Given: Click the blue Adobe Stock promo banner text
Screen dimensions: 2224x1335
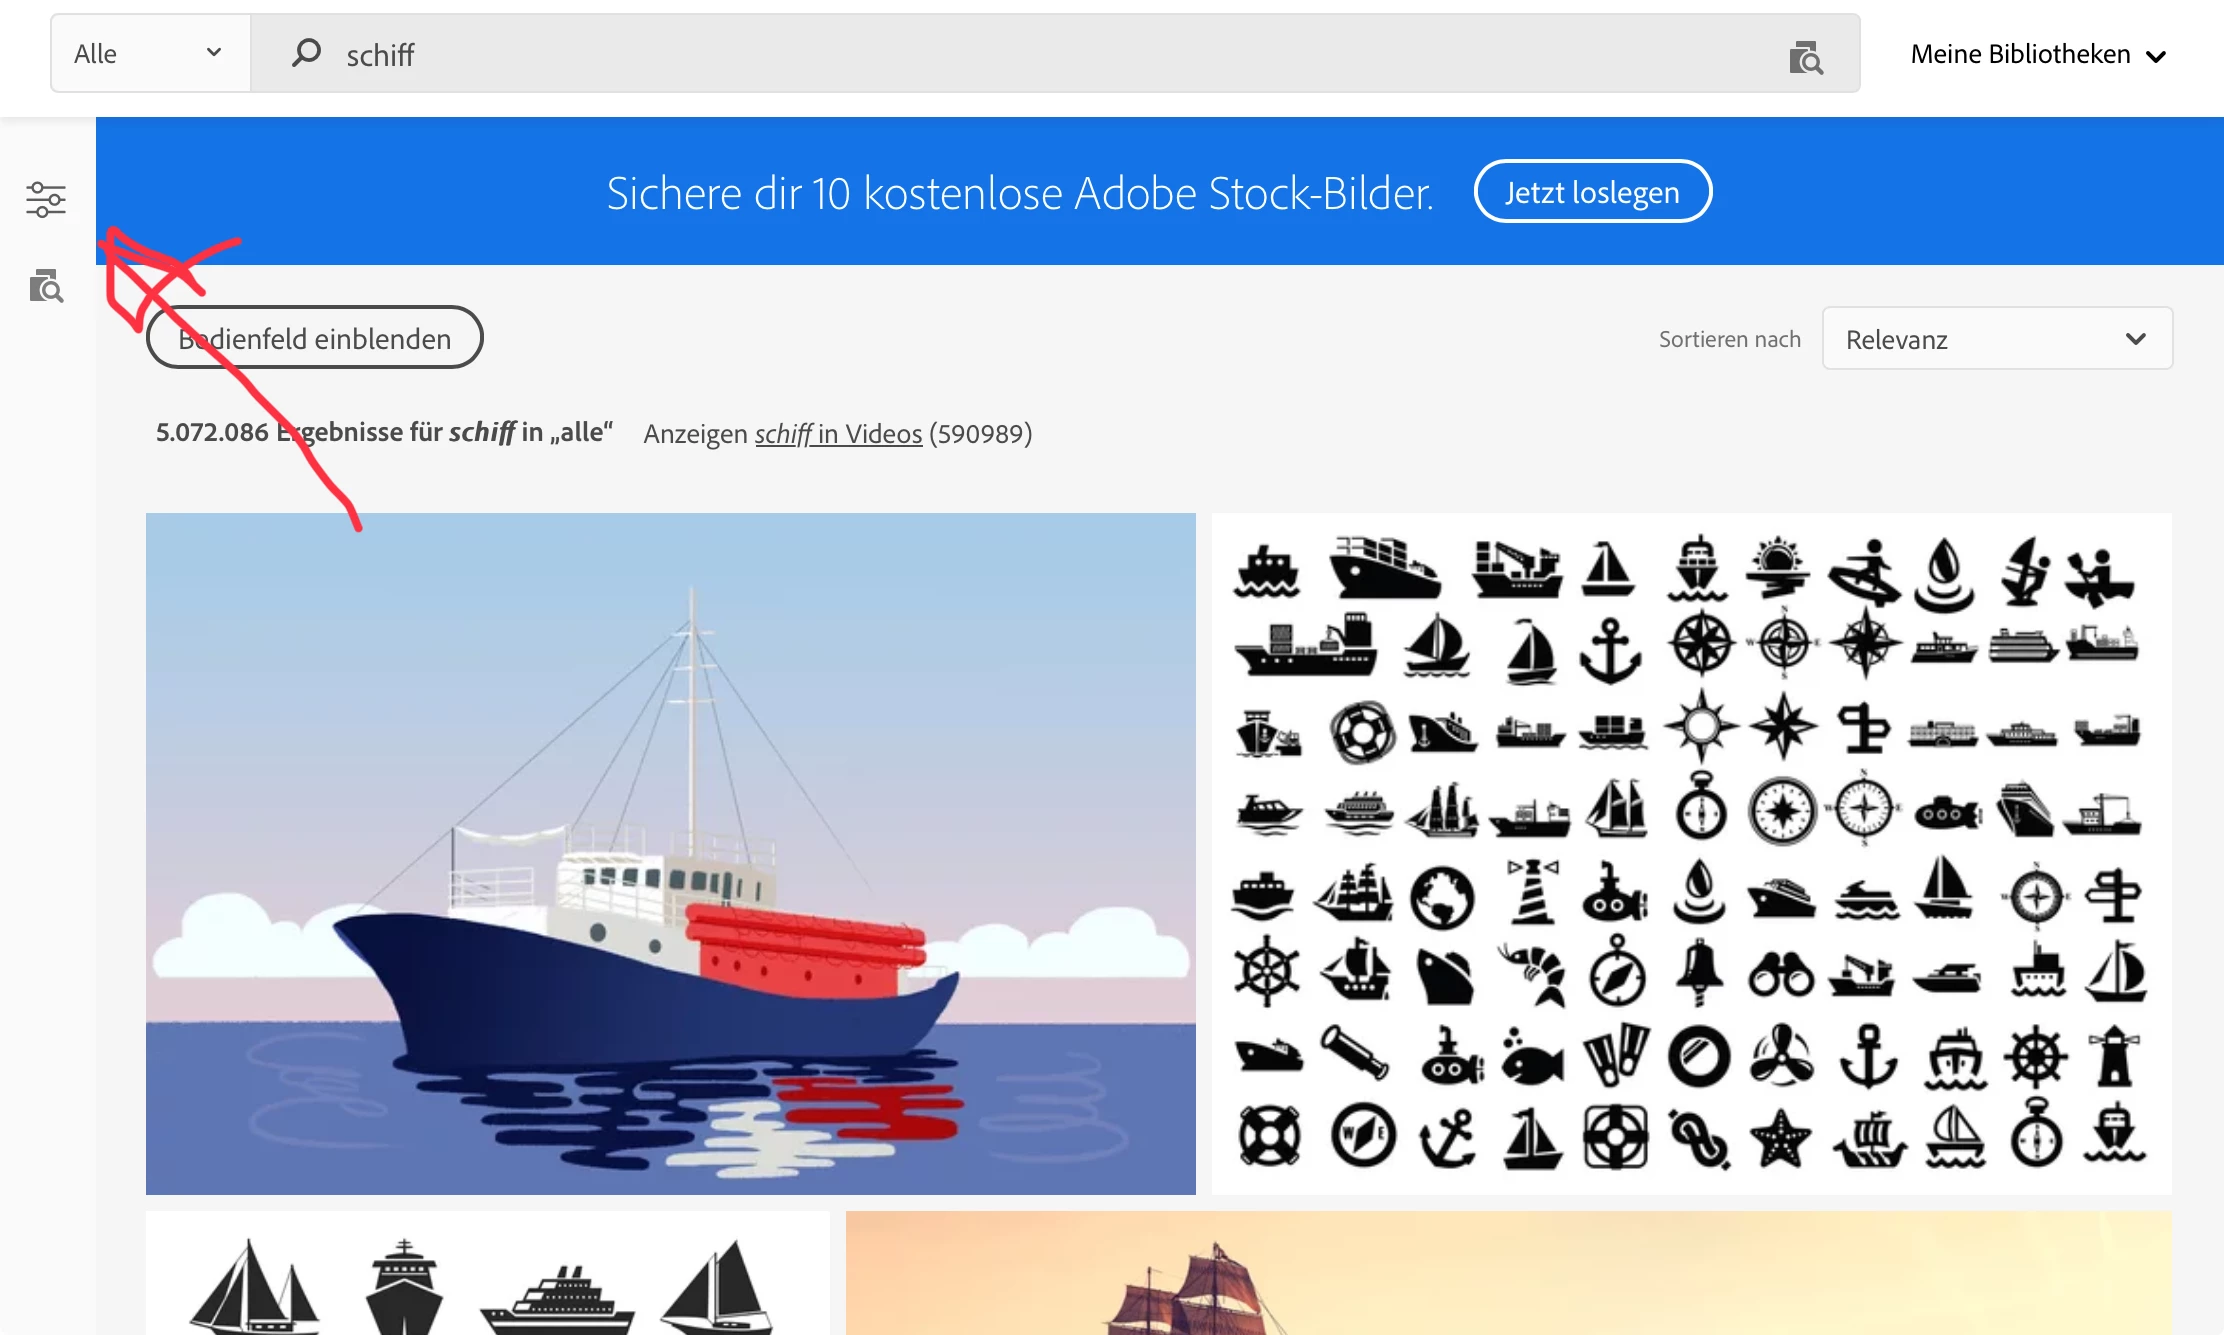Looking at the screenshot, I should [1020, 193].
